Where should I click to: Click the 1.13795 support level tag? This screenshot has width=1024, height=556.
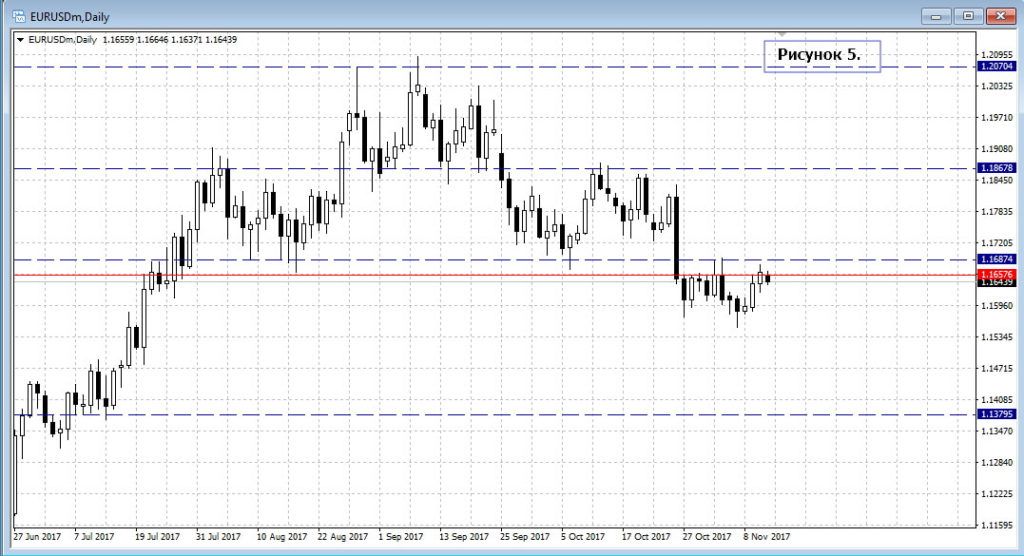pos(995,414)
